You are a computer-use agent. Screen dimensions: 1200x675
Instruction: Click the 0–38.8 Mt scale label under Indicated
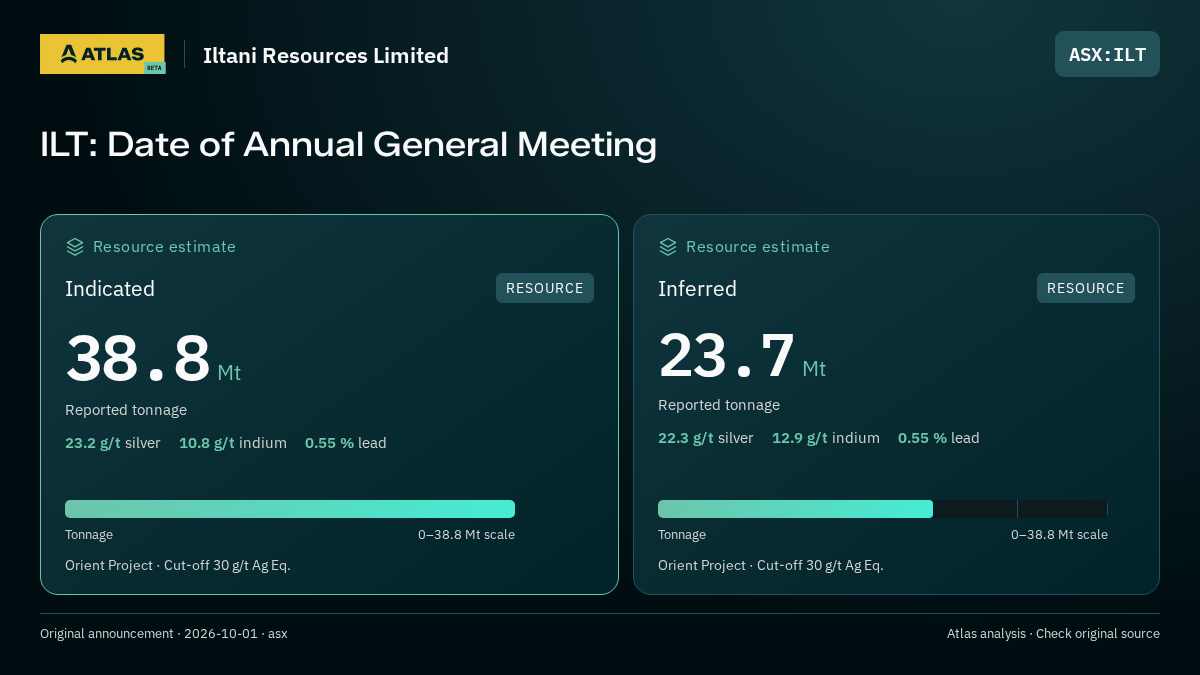(x=466, y=535)
